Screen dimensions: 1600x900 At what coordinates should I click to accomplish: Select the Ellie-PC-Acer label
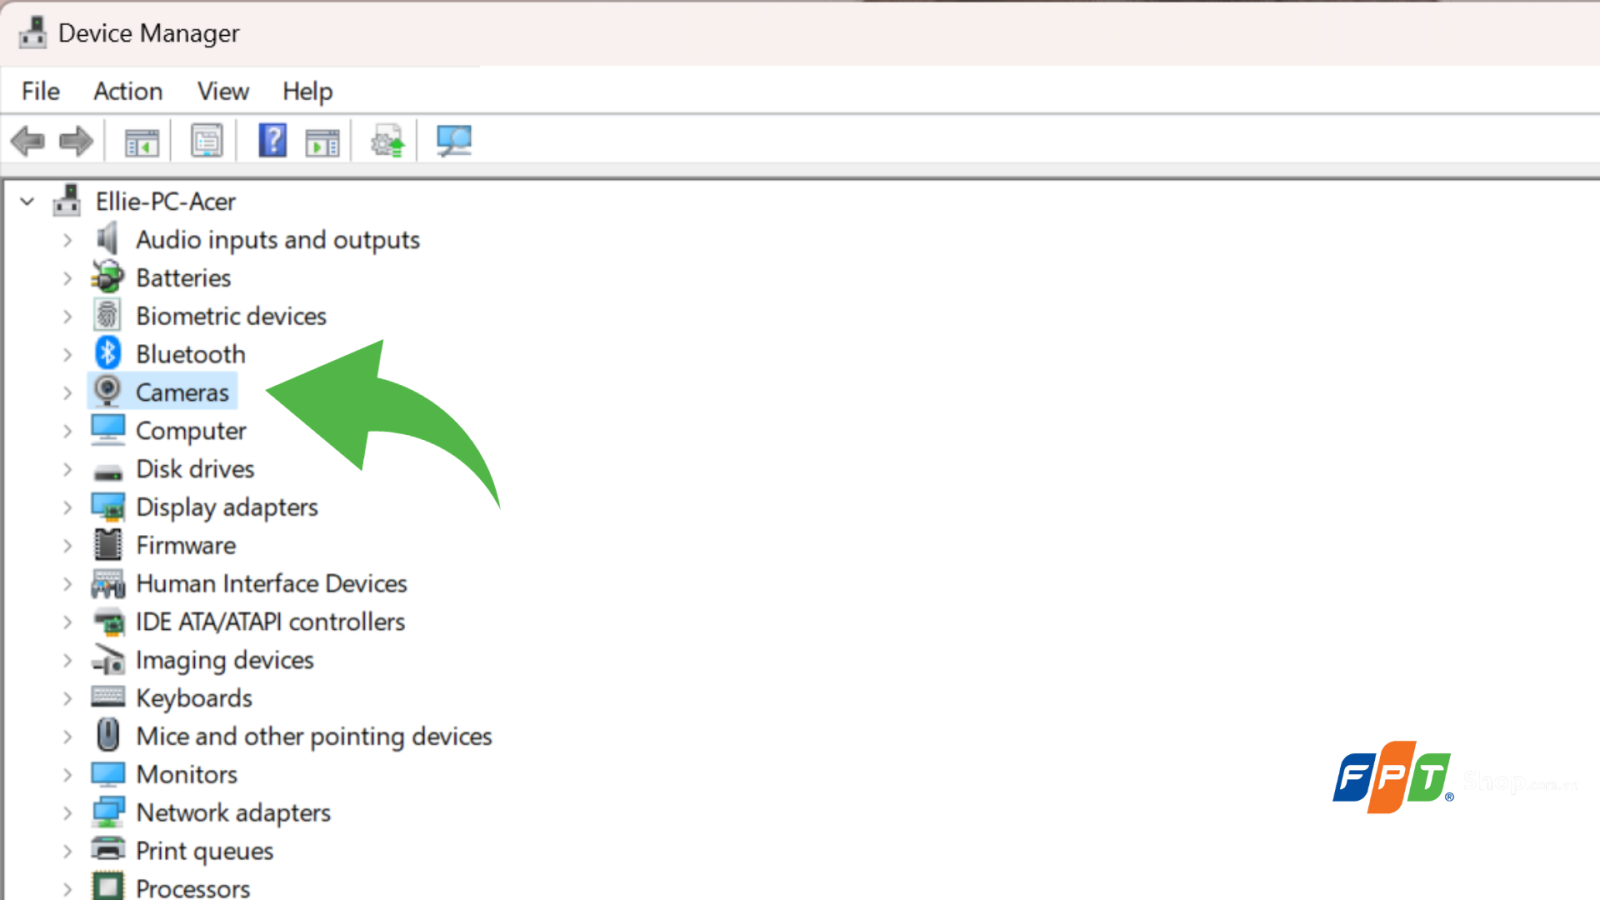pyautogui.click(x=166, y=202)
